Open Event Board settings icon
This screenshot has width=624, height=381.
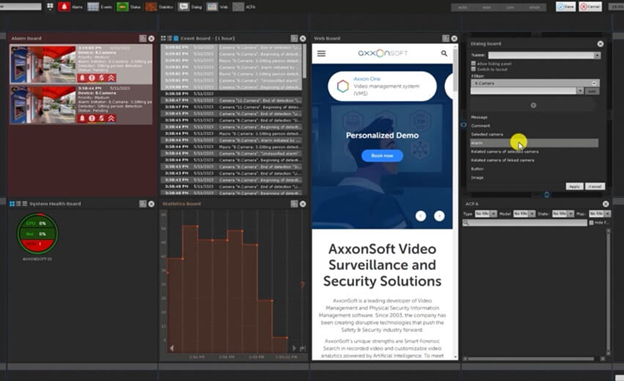(294, 38)
